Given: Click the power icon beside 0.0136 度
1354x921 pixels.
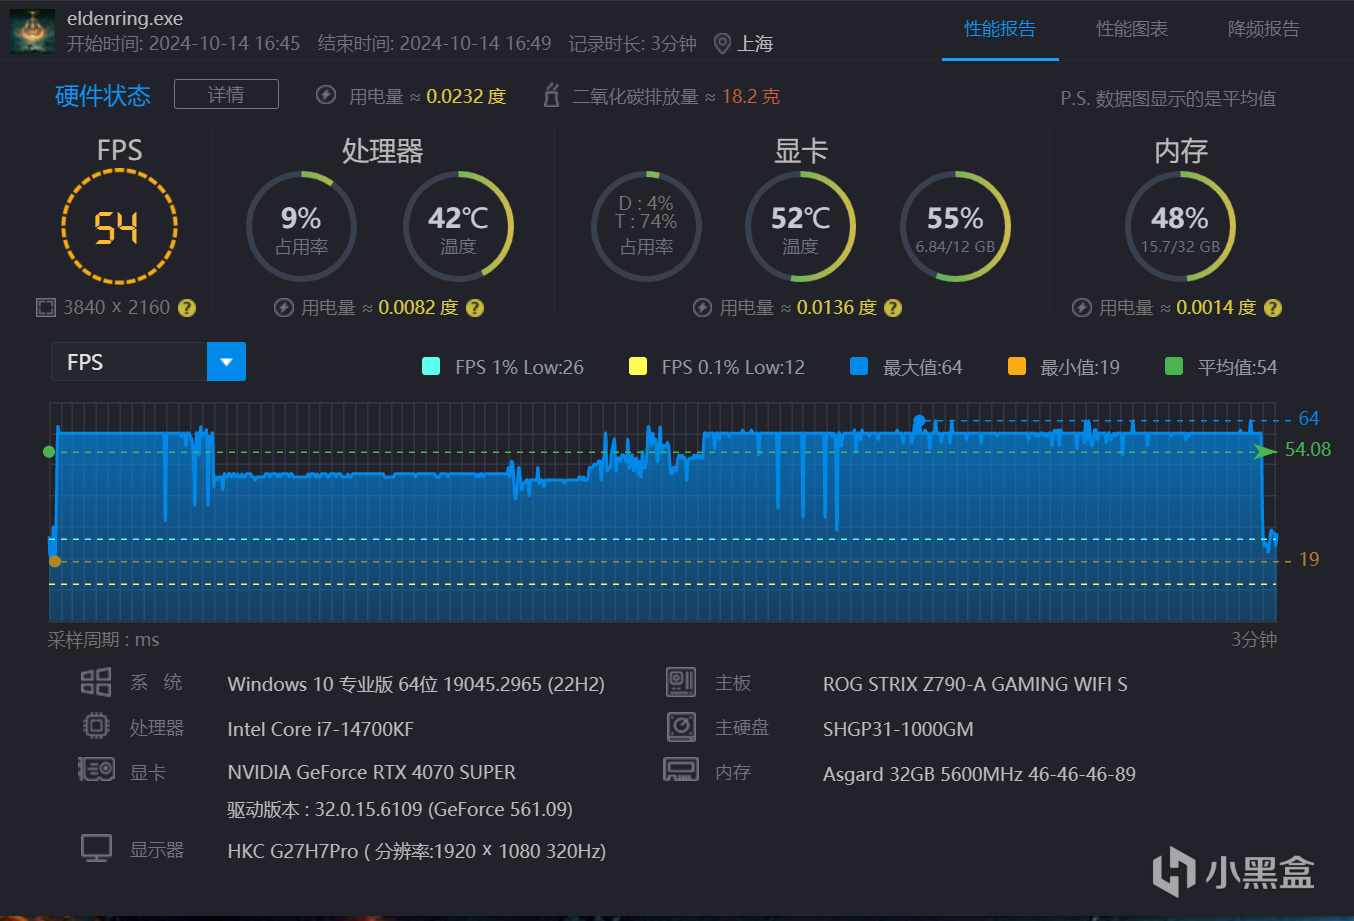Looking at the screenshot, I should [x=703, y=308].
